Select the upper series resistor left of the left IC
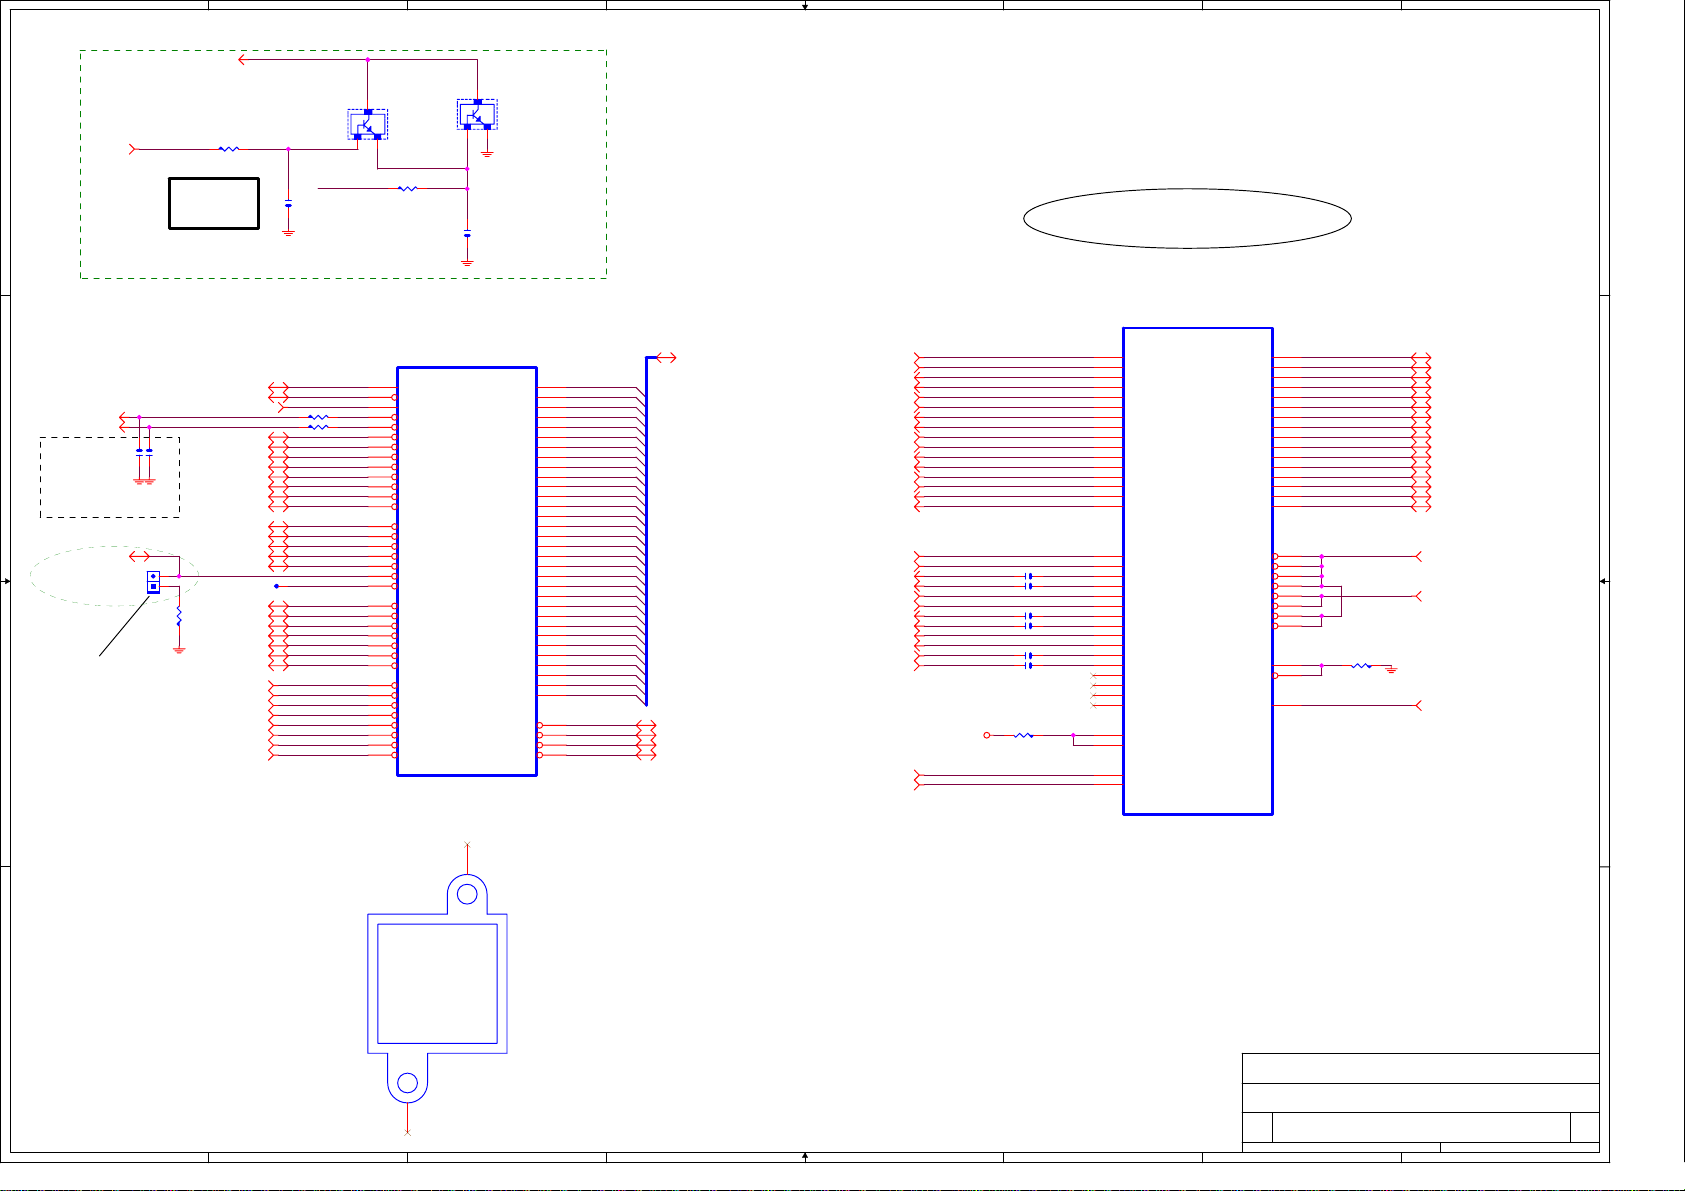 (318, 417)
